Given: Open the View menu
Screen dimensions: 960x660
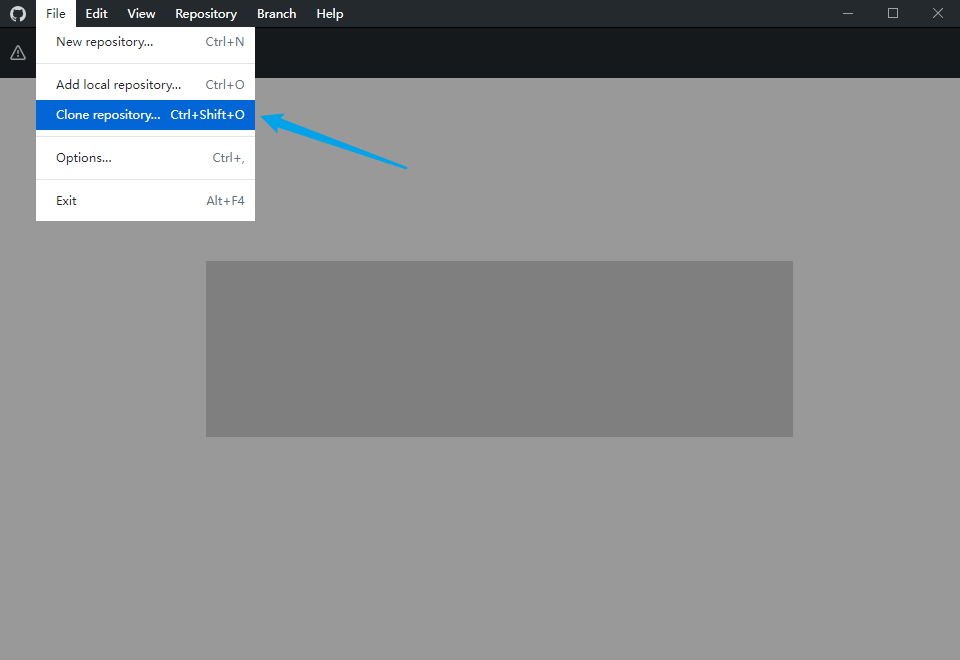Looking at the screenshot, I should pos(141,14).
